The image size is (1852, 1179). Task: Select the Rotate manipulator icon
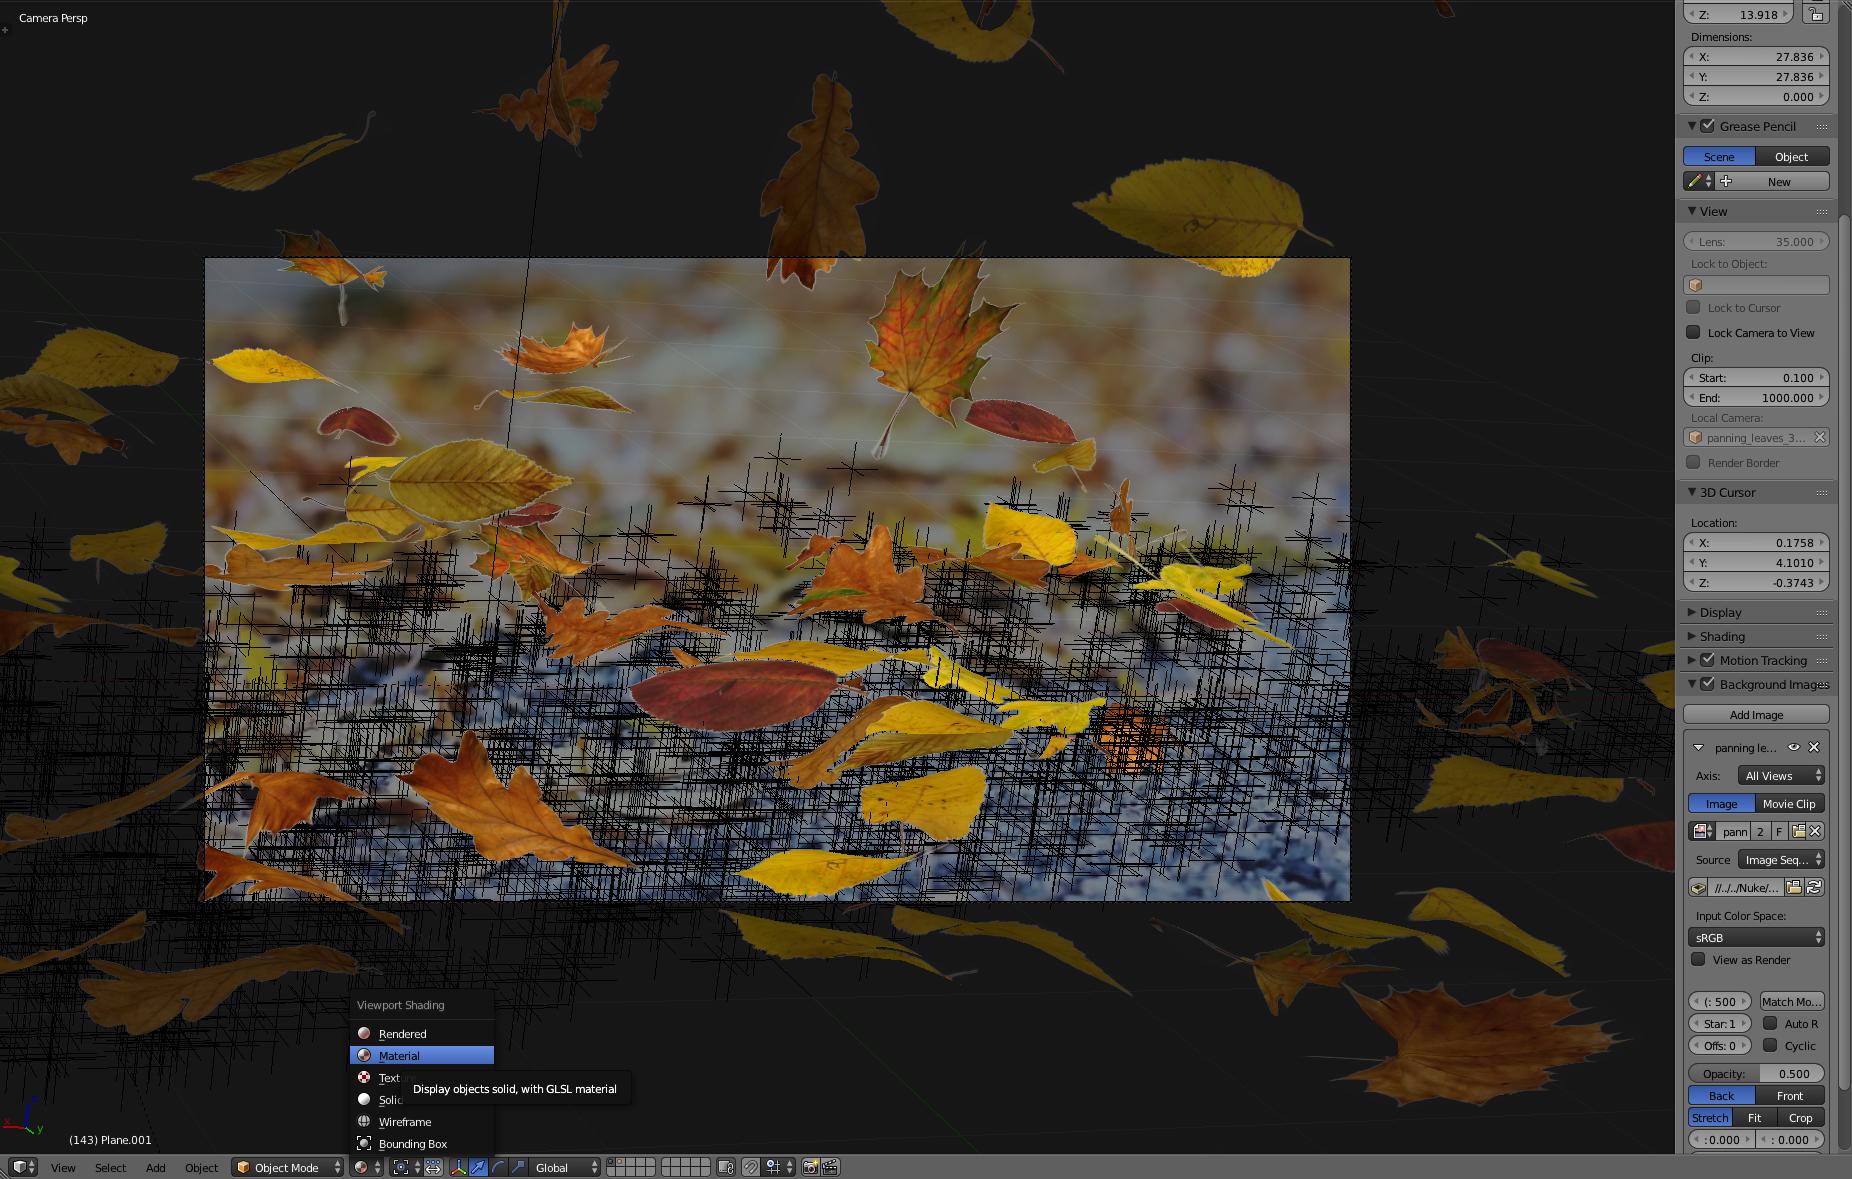tap(500, 1167)
